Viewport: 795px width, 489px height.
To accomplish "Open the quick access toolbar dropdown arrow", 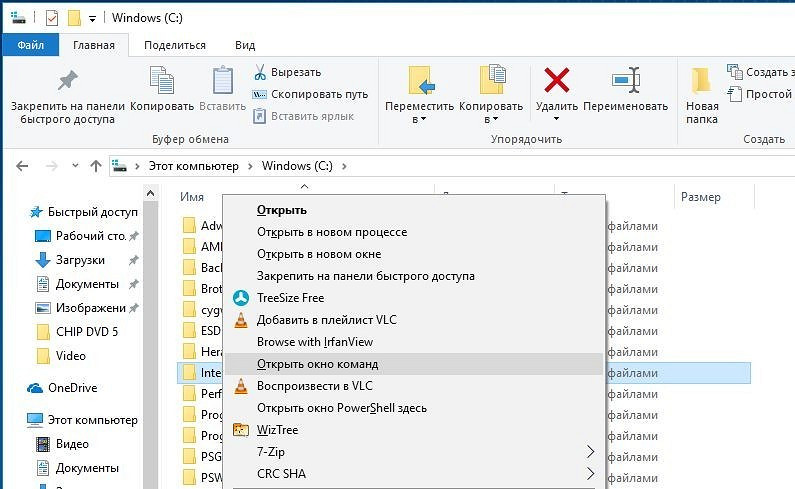I will 92,18.
